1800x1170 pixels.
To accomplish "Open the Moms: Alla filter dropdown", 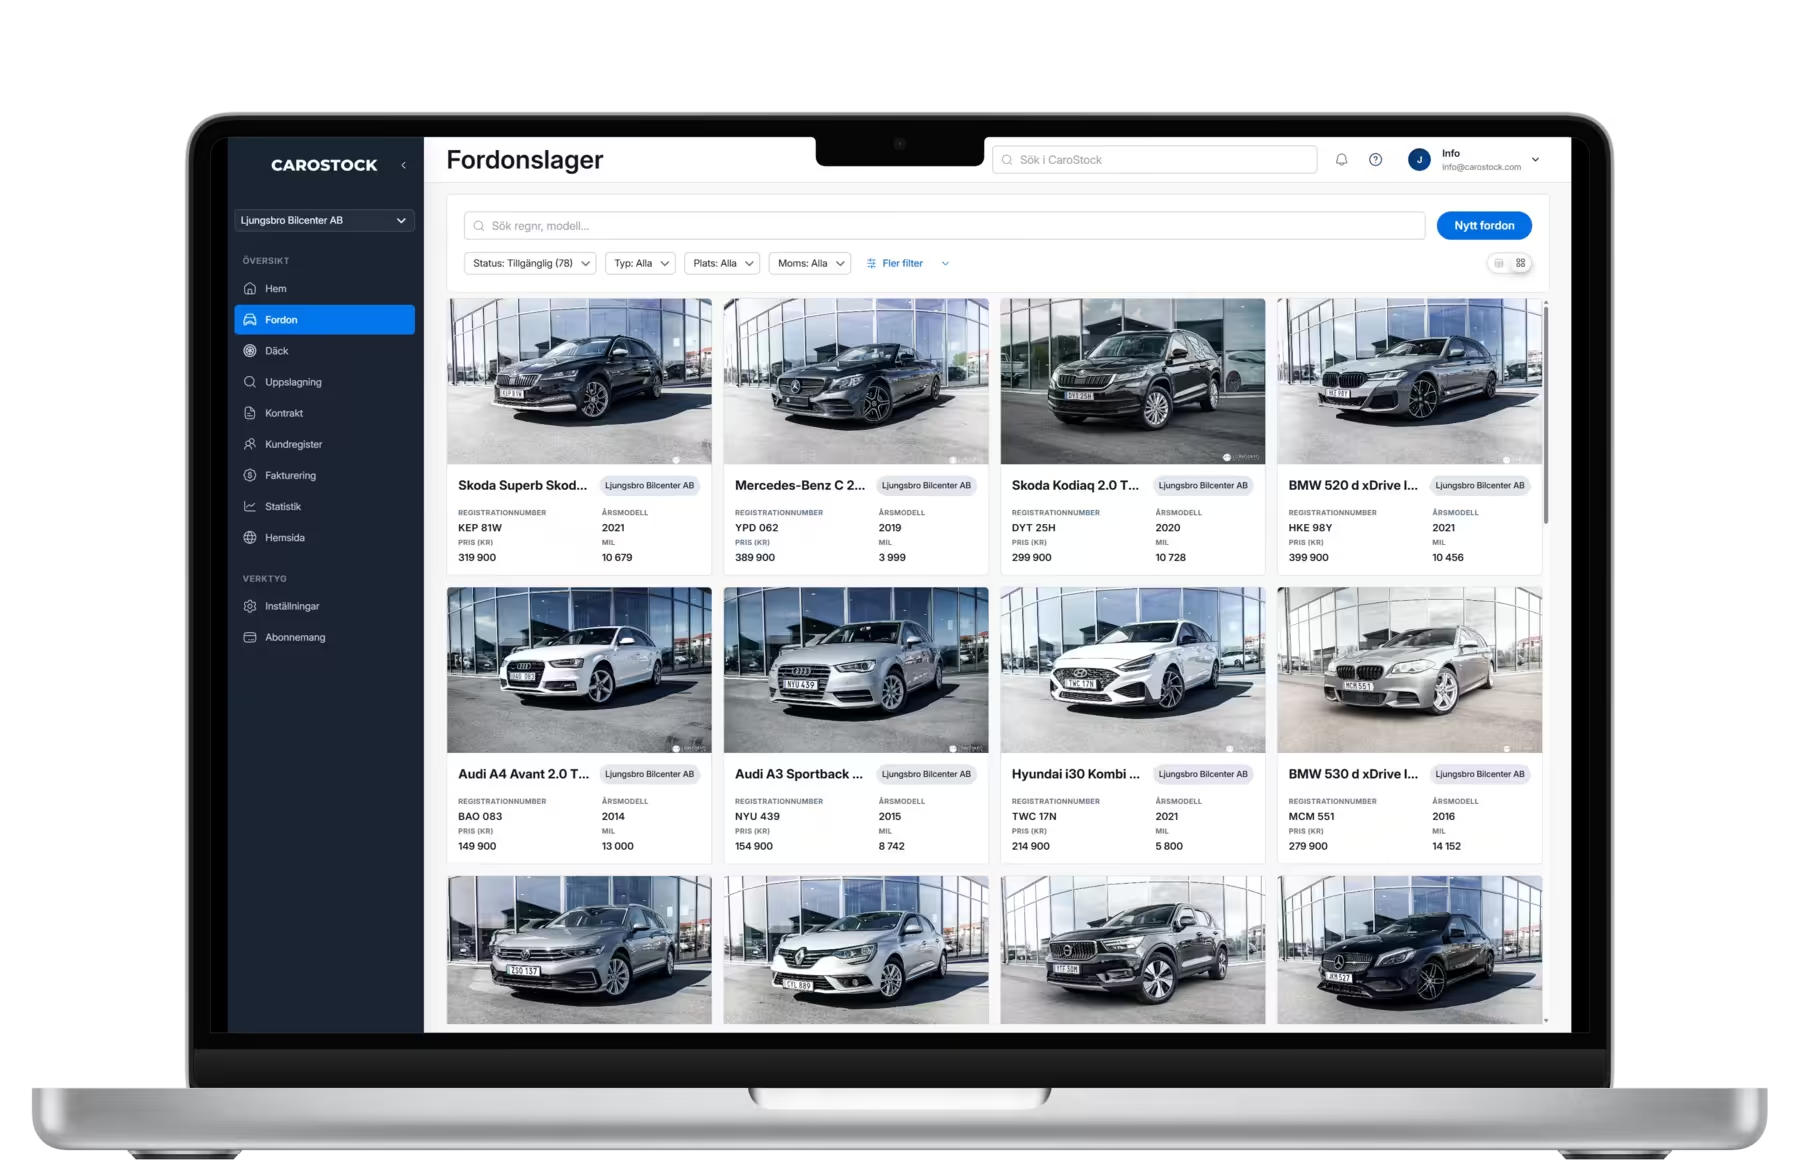I will (810, 263).
